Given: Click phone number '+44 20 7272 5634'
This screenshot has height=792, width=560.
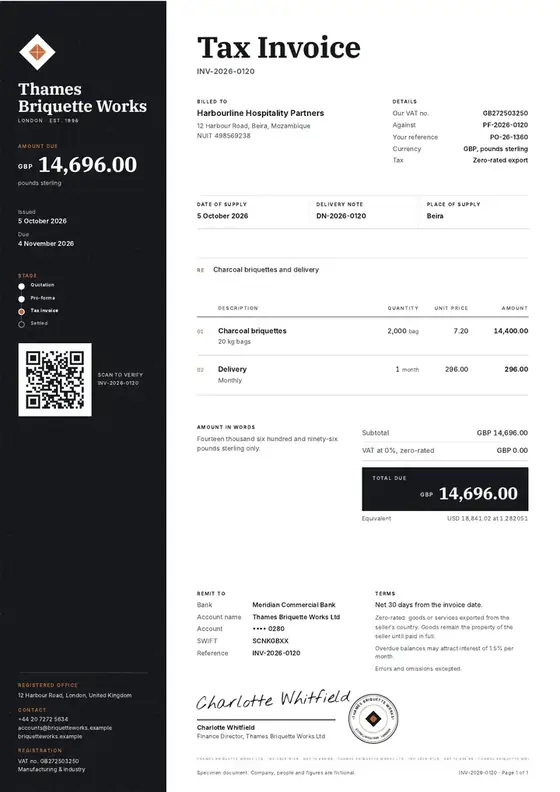Looking at the screenshot, I should click(x=43, y=719).
